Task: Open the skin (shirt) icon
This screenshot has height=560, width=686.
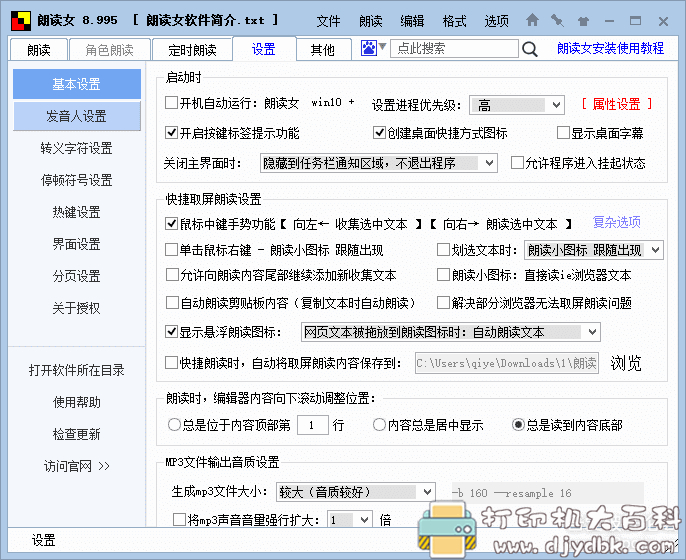Action: coord(583,21)
